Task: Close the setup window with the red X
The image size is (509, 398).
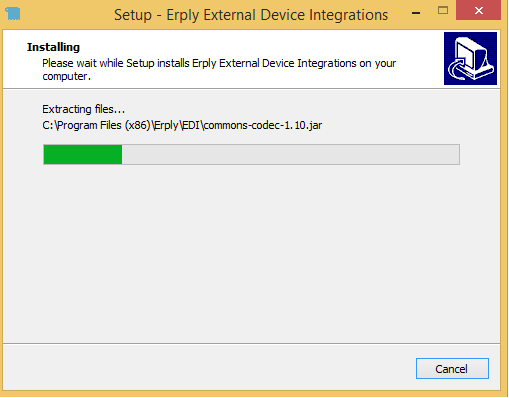Action: tap(478, 11)
